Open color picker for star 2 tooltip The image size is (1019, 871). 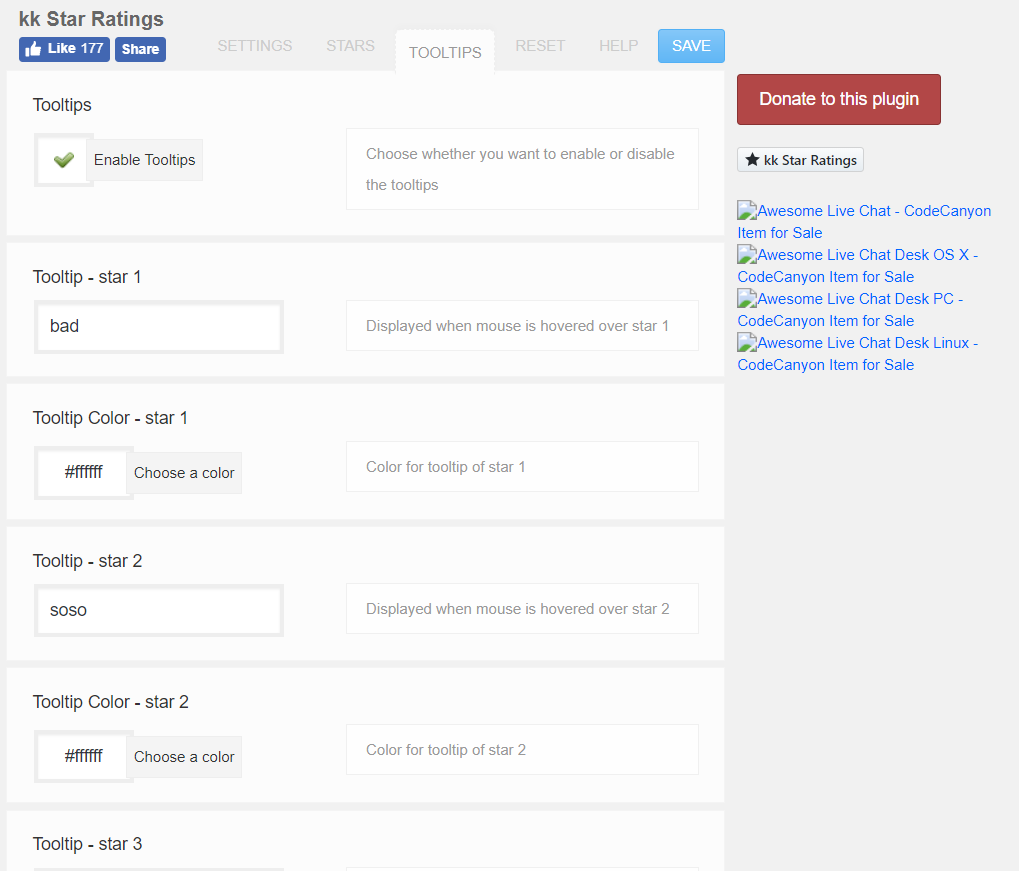click(x=184, y=757)
